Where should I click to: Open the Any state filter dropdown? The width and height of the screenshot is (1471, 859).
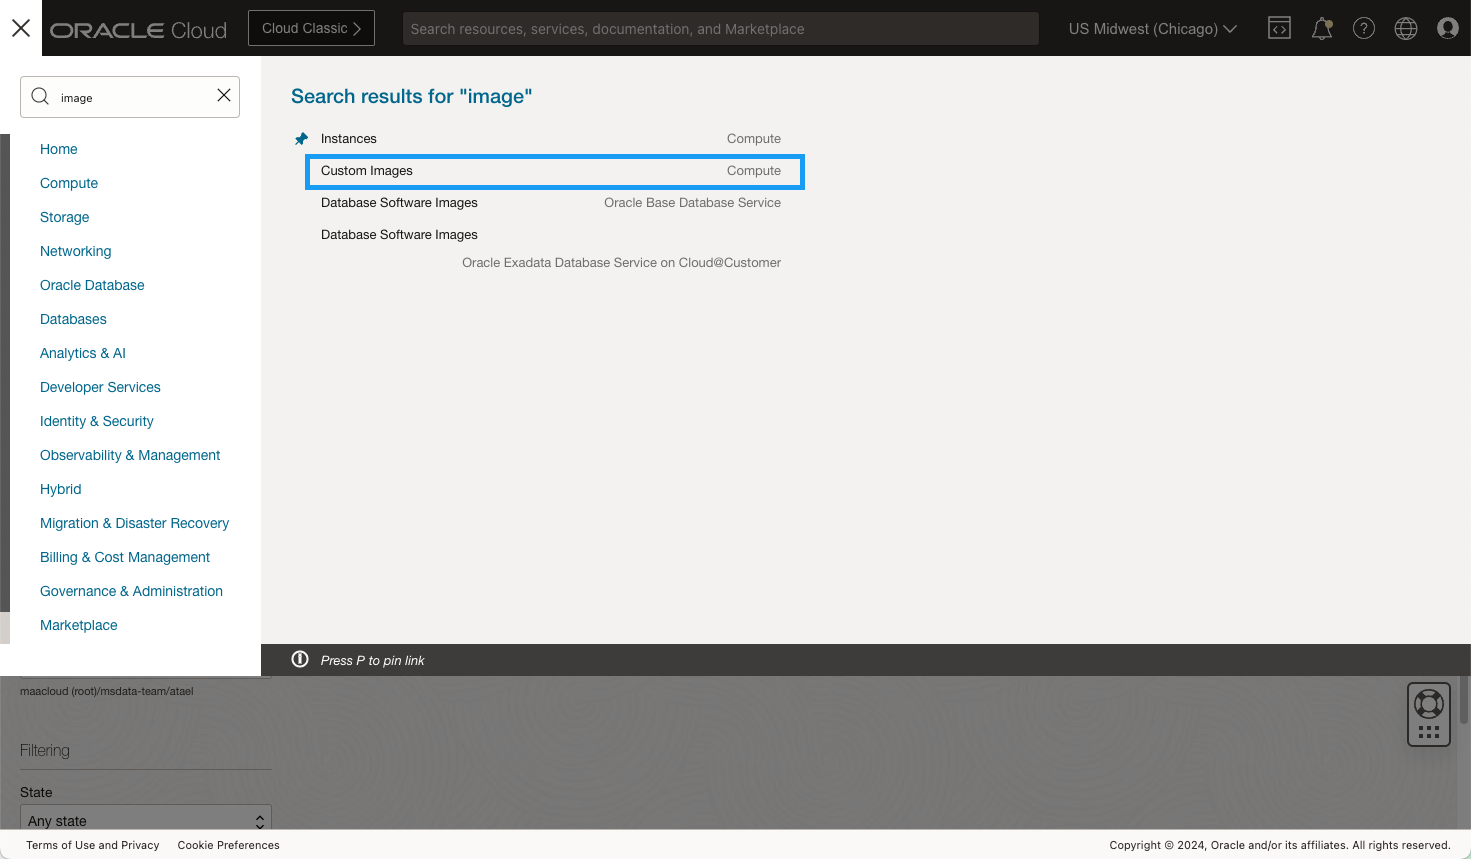pyautogui.click(x=146, y=820)
